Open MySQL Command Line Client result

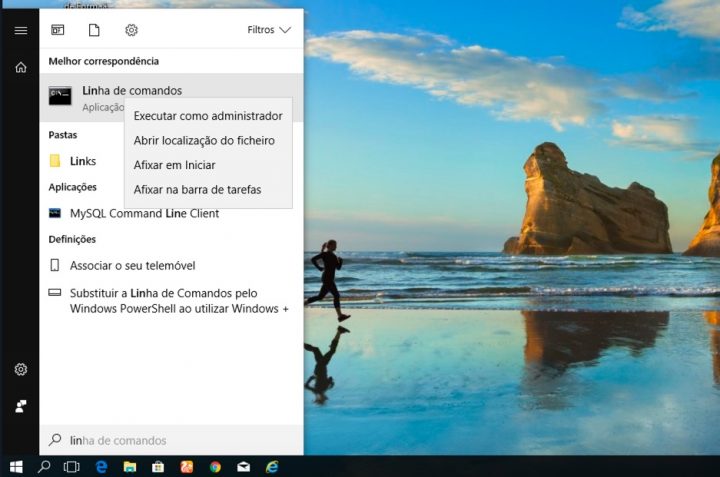(x=143, y=213)
